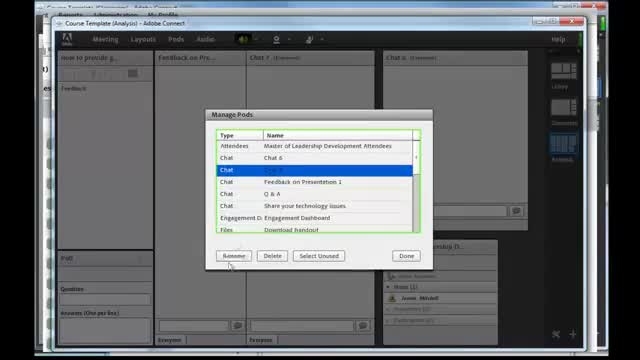Click the Active Speakers row
Image resolution: width=640 pixels, height=360 pixels.
tap(441, 276)
